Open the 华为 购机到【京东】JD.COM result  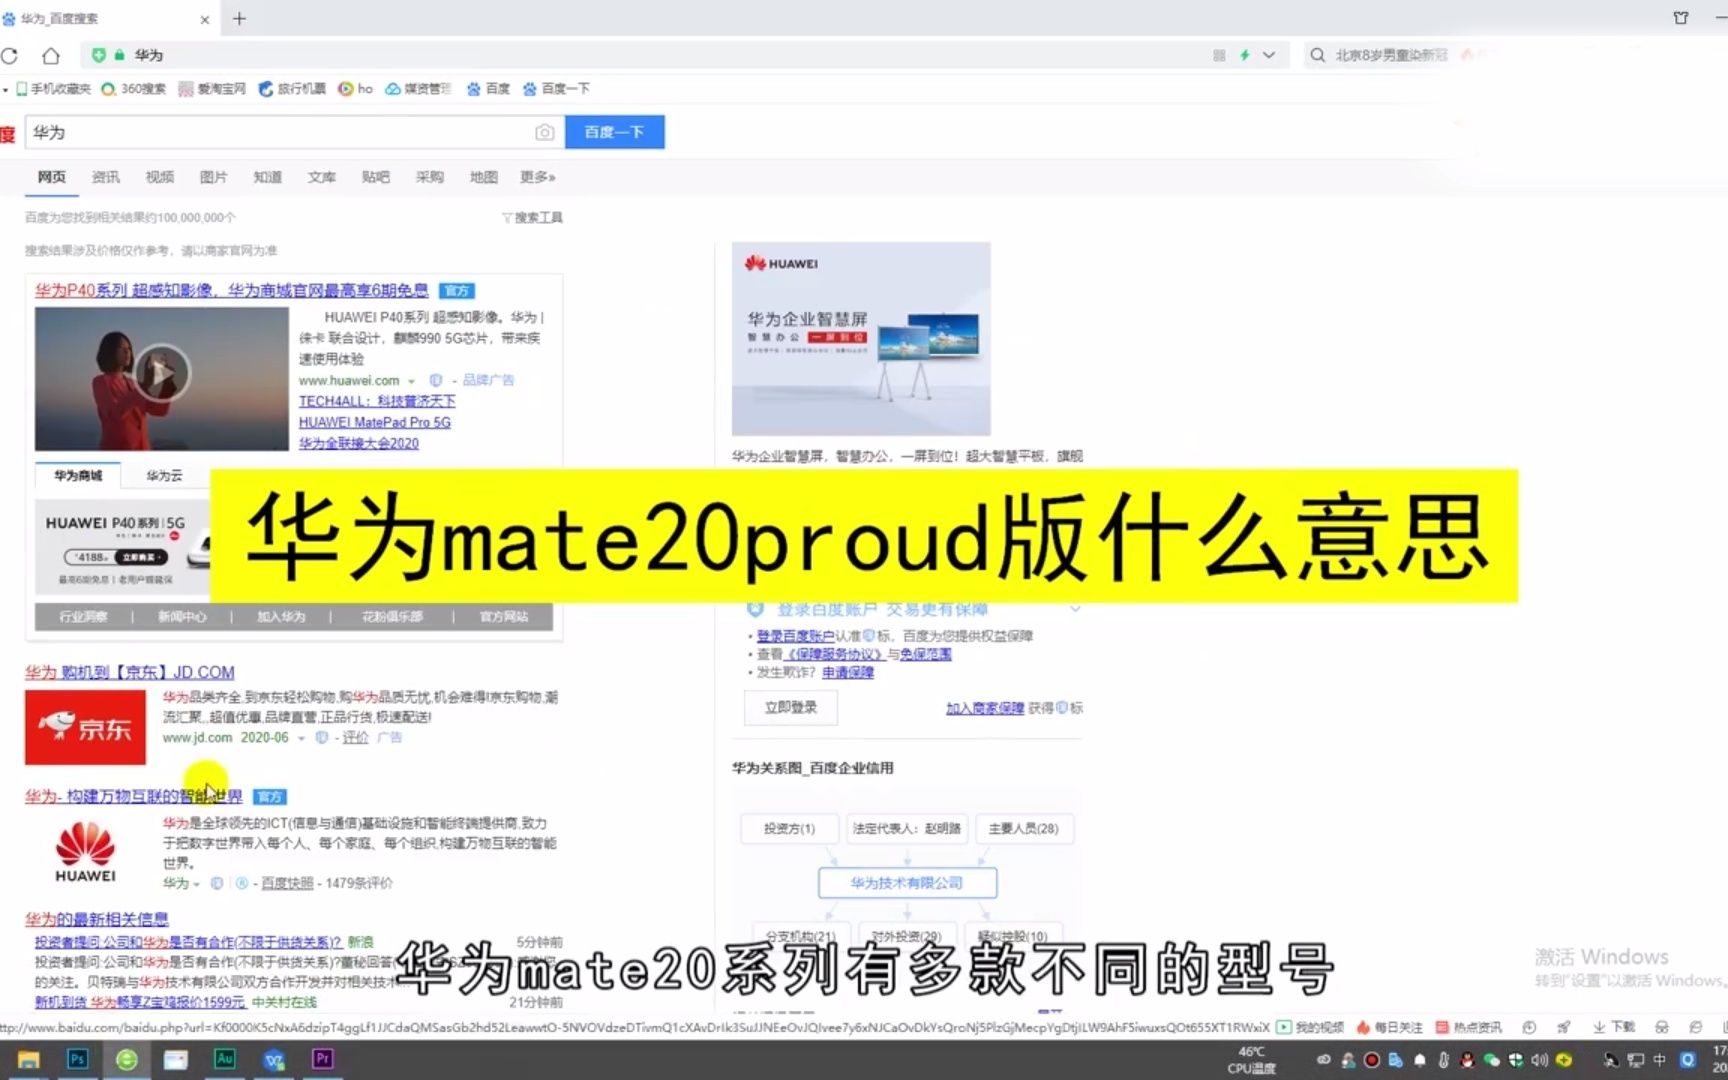pyautogui.click(x=130, y=672)
